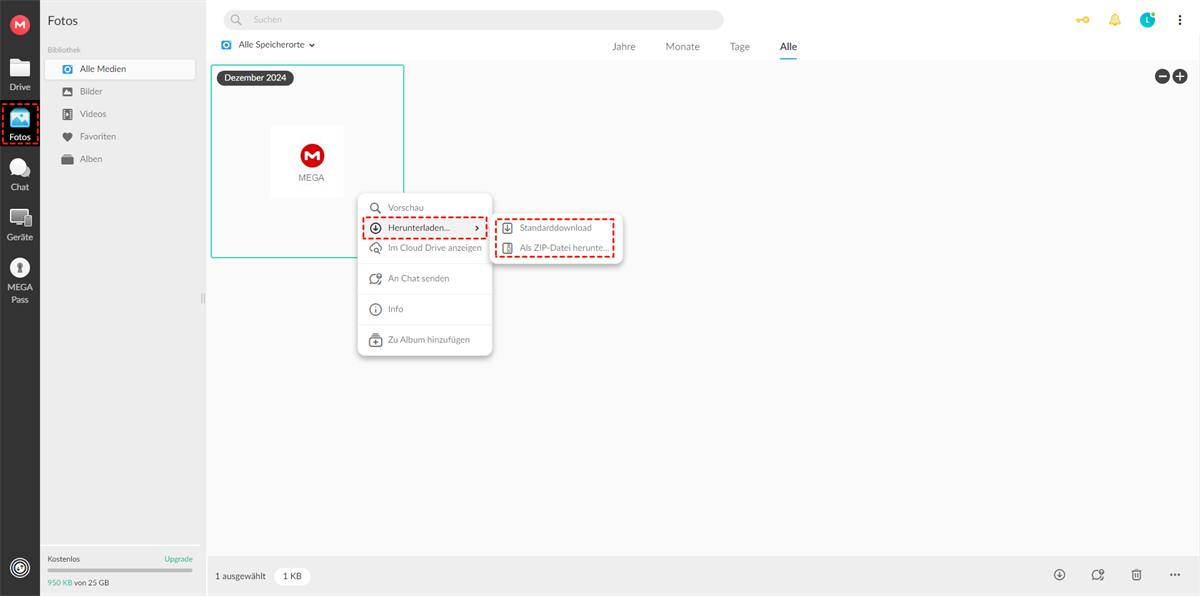1200x596 pixels.
Task: Click download icon in bottom bar
Action: click(x=1060, y=575)
